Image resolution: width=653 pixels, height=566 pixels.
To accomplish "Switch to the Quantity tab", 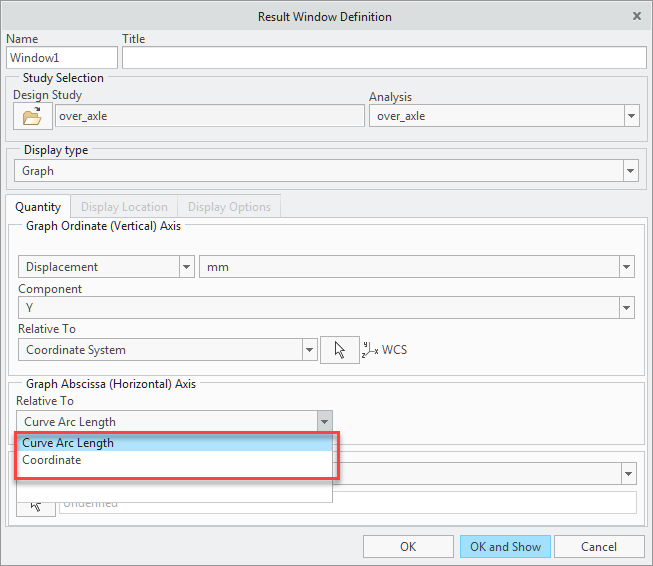I will click(x=38, y=207).
